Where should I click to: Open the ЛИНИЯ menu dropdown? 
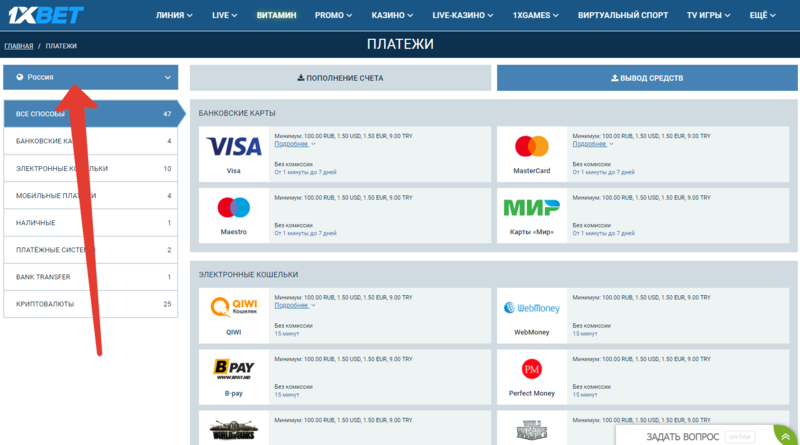pyautogui.click(x=174, y=15)
